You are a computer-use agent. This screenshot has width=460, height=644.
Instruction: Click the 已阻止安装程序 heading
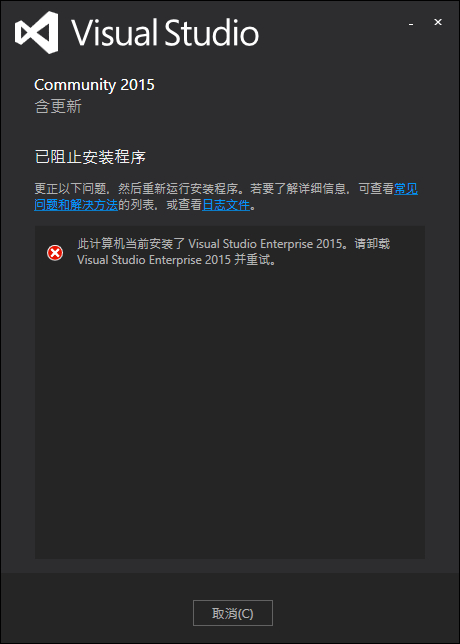90,157
